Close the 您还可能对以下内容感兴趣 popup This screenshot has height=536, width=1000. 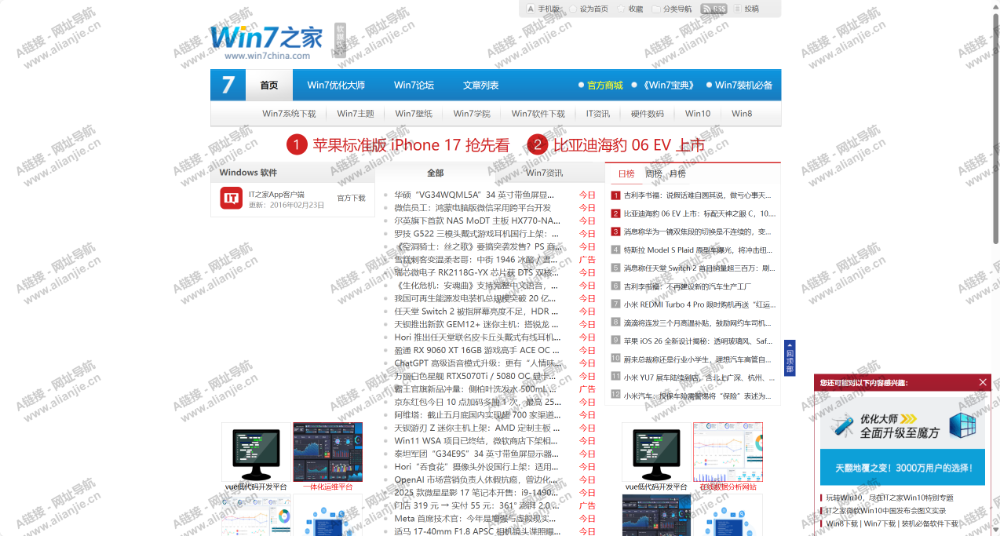pyautogui.click(x=983, y=382)
